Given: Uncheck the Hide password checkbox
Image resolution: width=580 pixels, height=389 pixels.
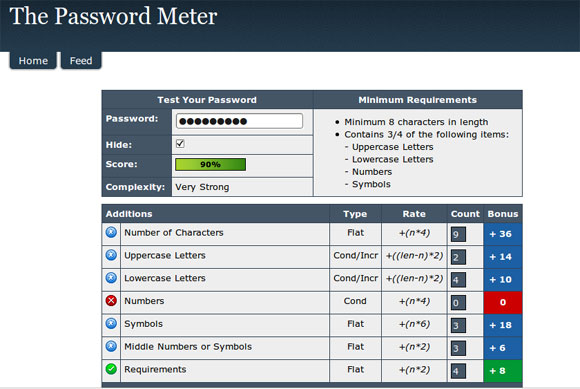Looking at the screenshot, I should [180, 143].
